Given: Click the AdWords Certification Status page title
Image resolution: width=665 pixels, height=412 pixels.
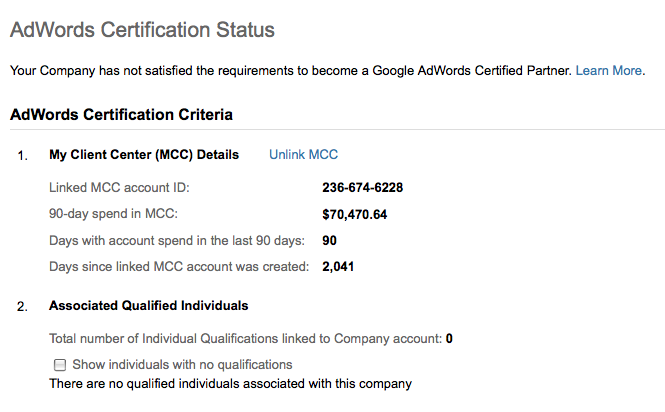Looking at the screenshot, I should pos(141,30).
